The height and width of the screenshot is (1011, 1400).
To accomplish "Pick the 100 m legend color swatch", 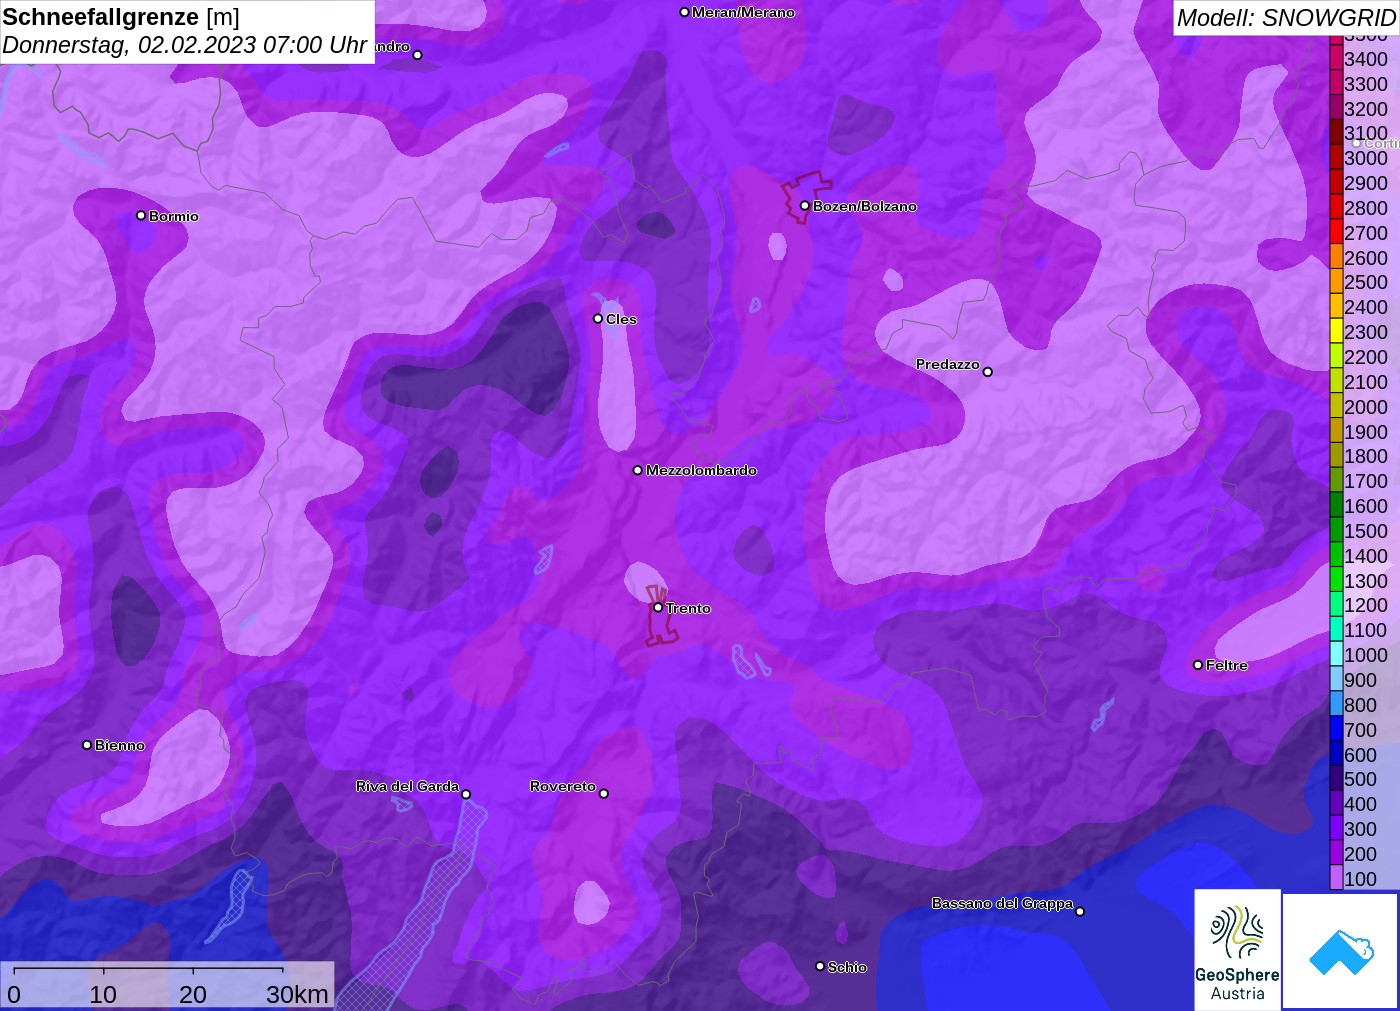I will coord(1336,879).
